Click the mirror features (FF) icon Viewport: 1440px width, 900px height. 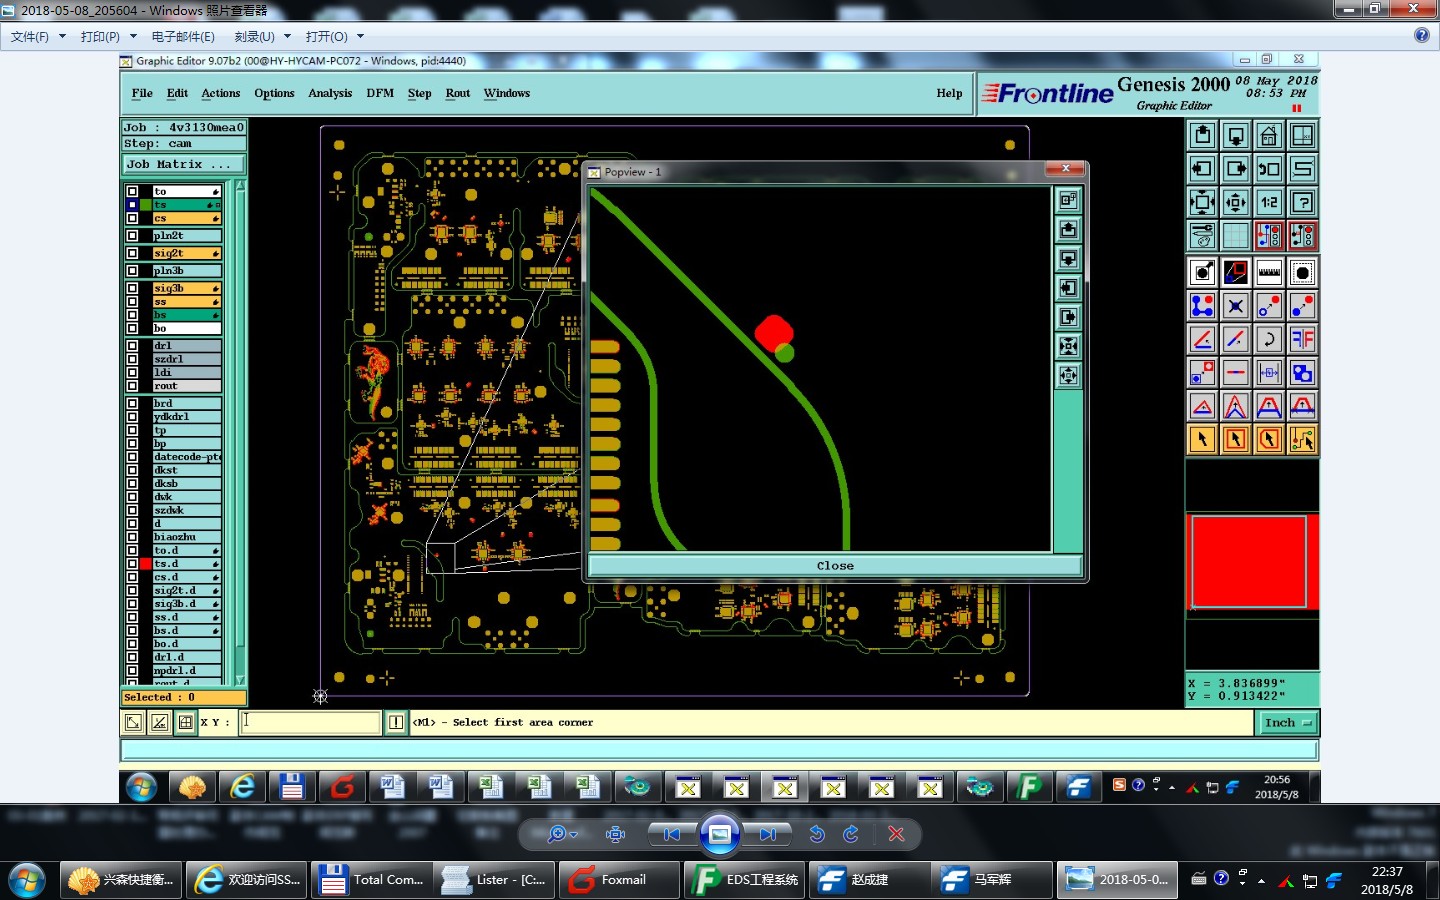pos(1302,339)
